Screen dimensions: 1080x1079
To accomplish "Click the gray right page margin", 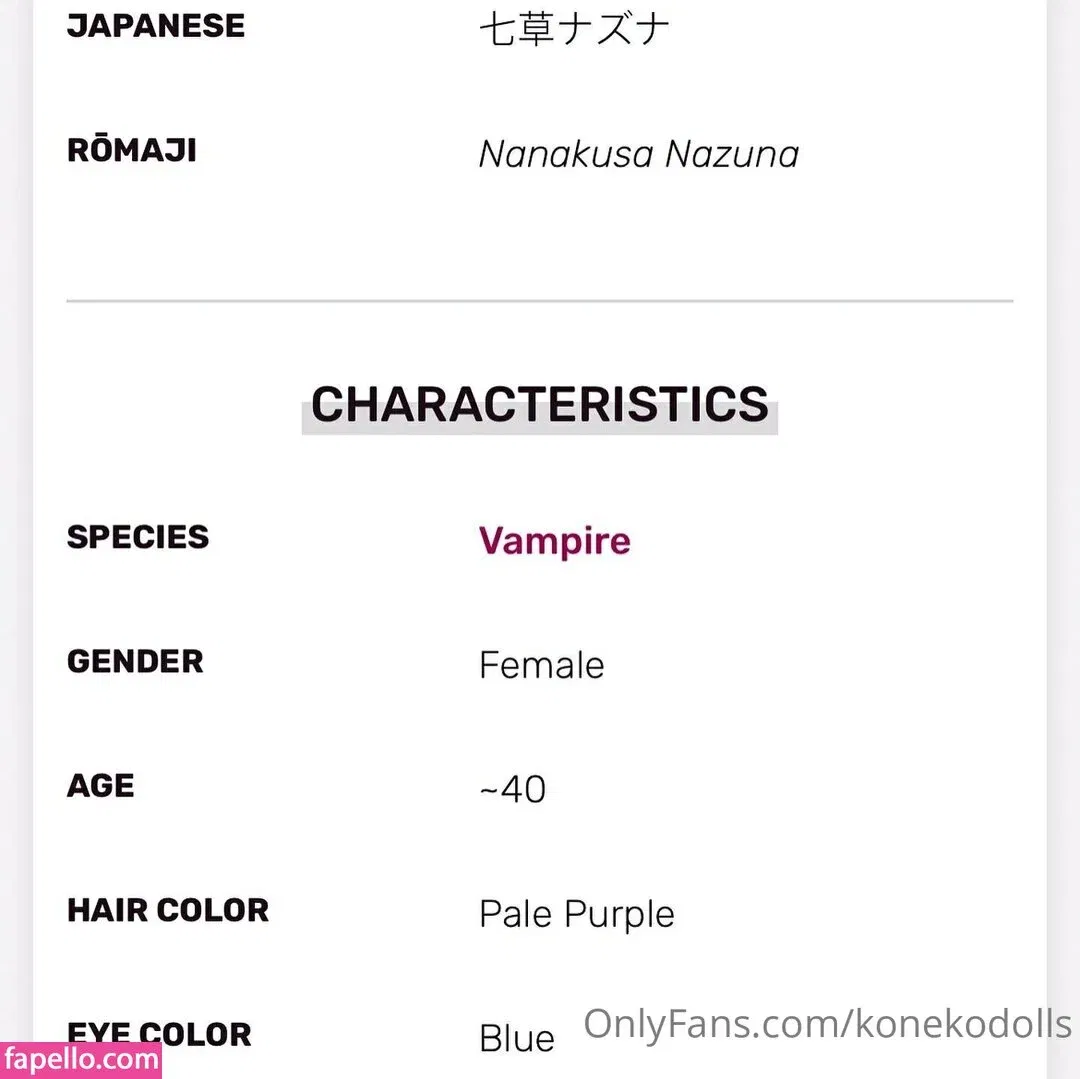I will click(x=1063, y=500).
